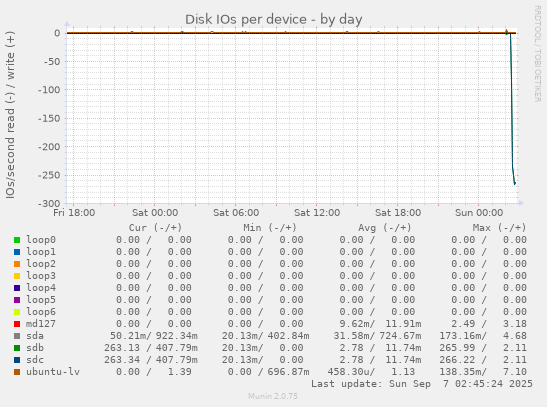Click the sdb current read value 263.13
The height and width of the screenshot is (407, 547).
click(x=122, y=348)
